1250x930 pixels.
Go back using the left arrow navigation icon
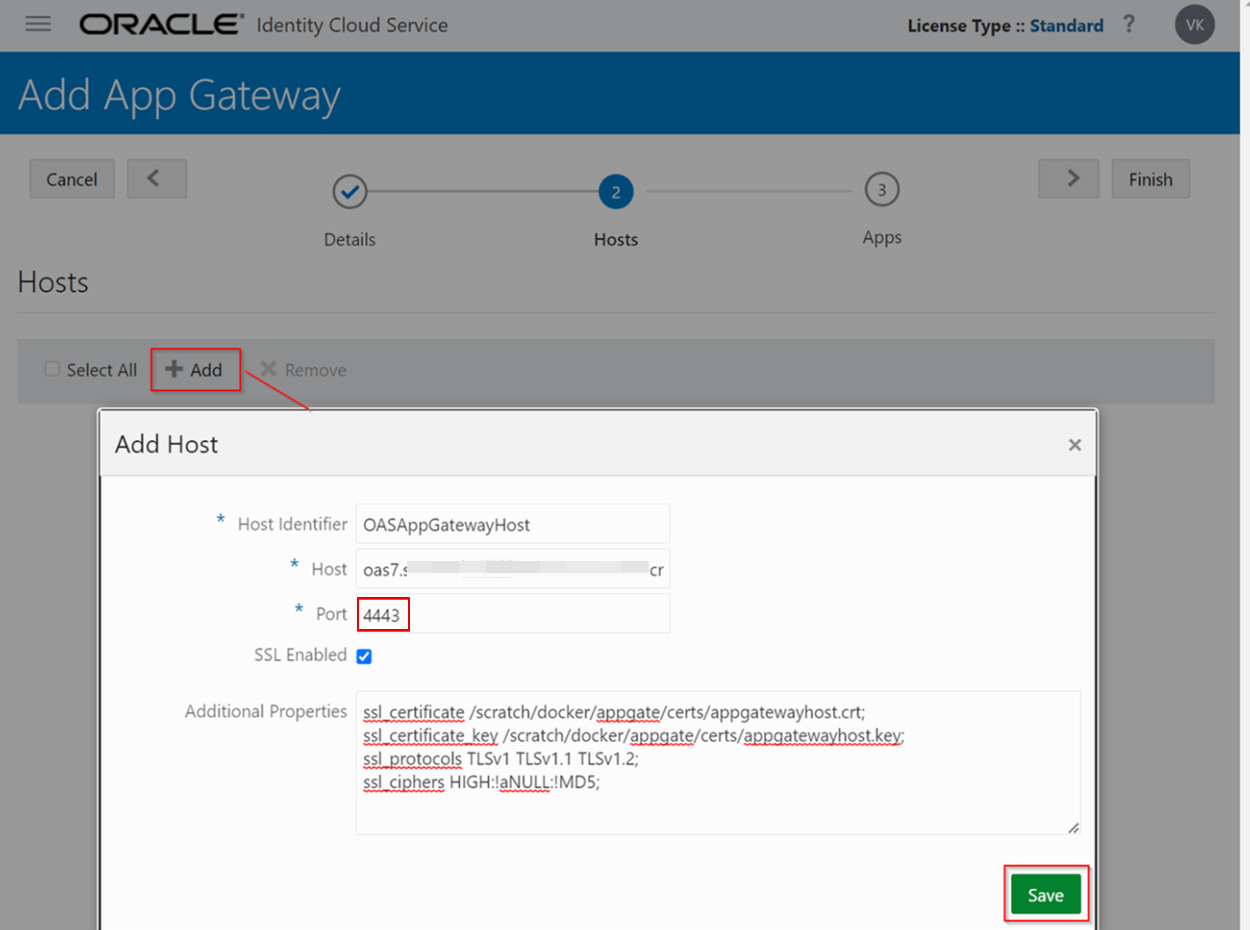pos(156,178)
